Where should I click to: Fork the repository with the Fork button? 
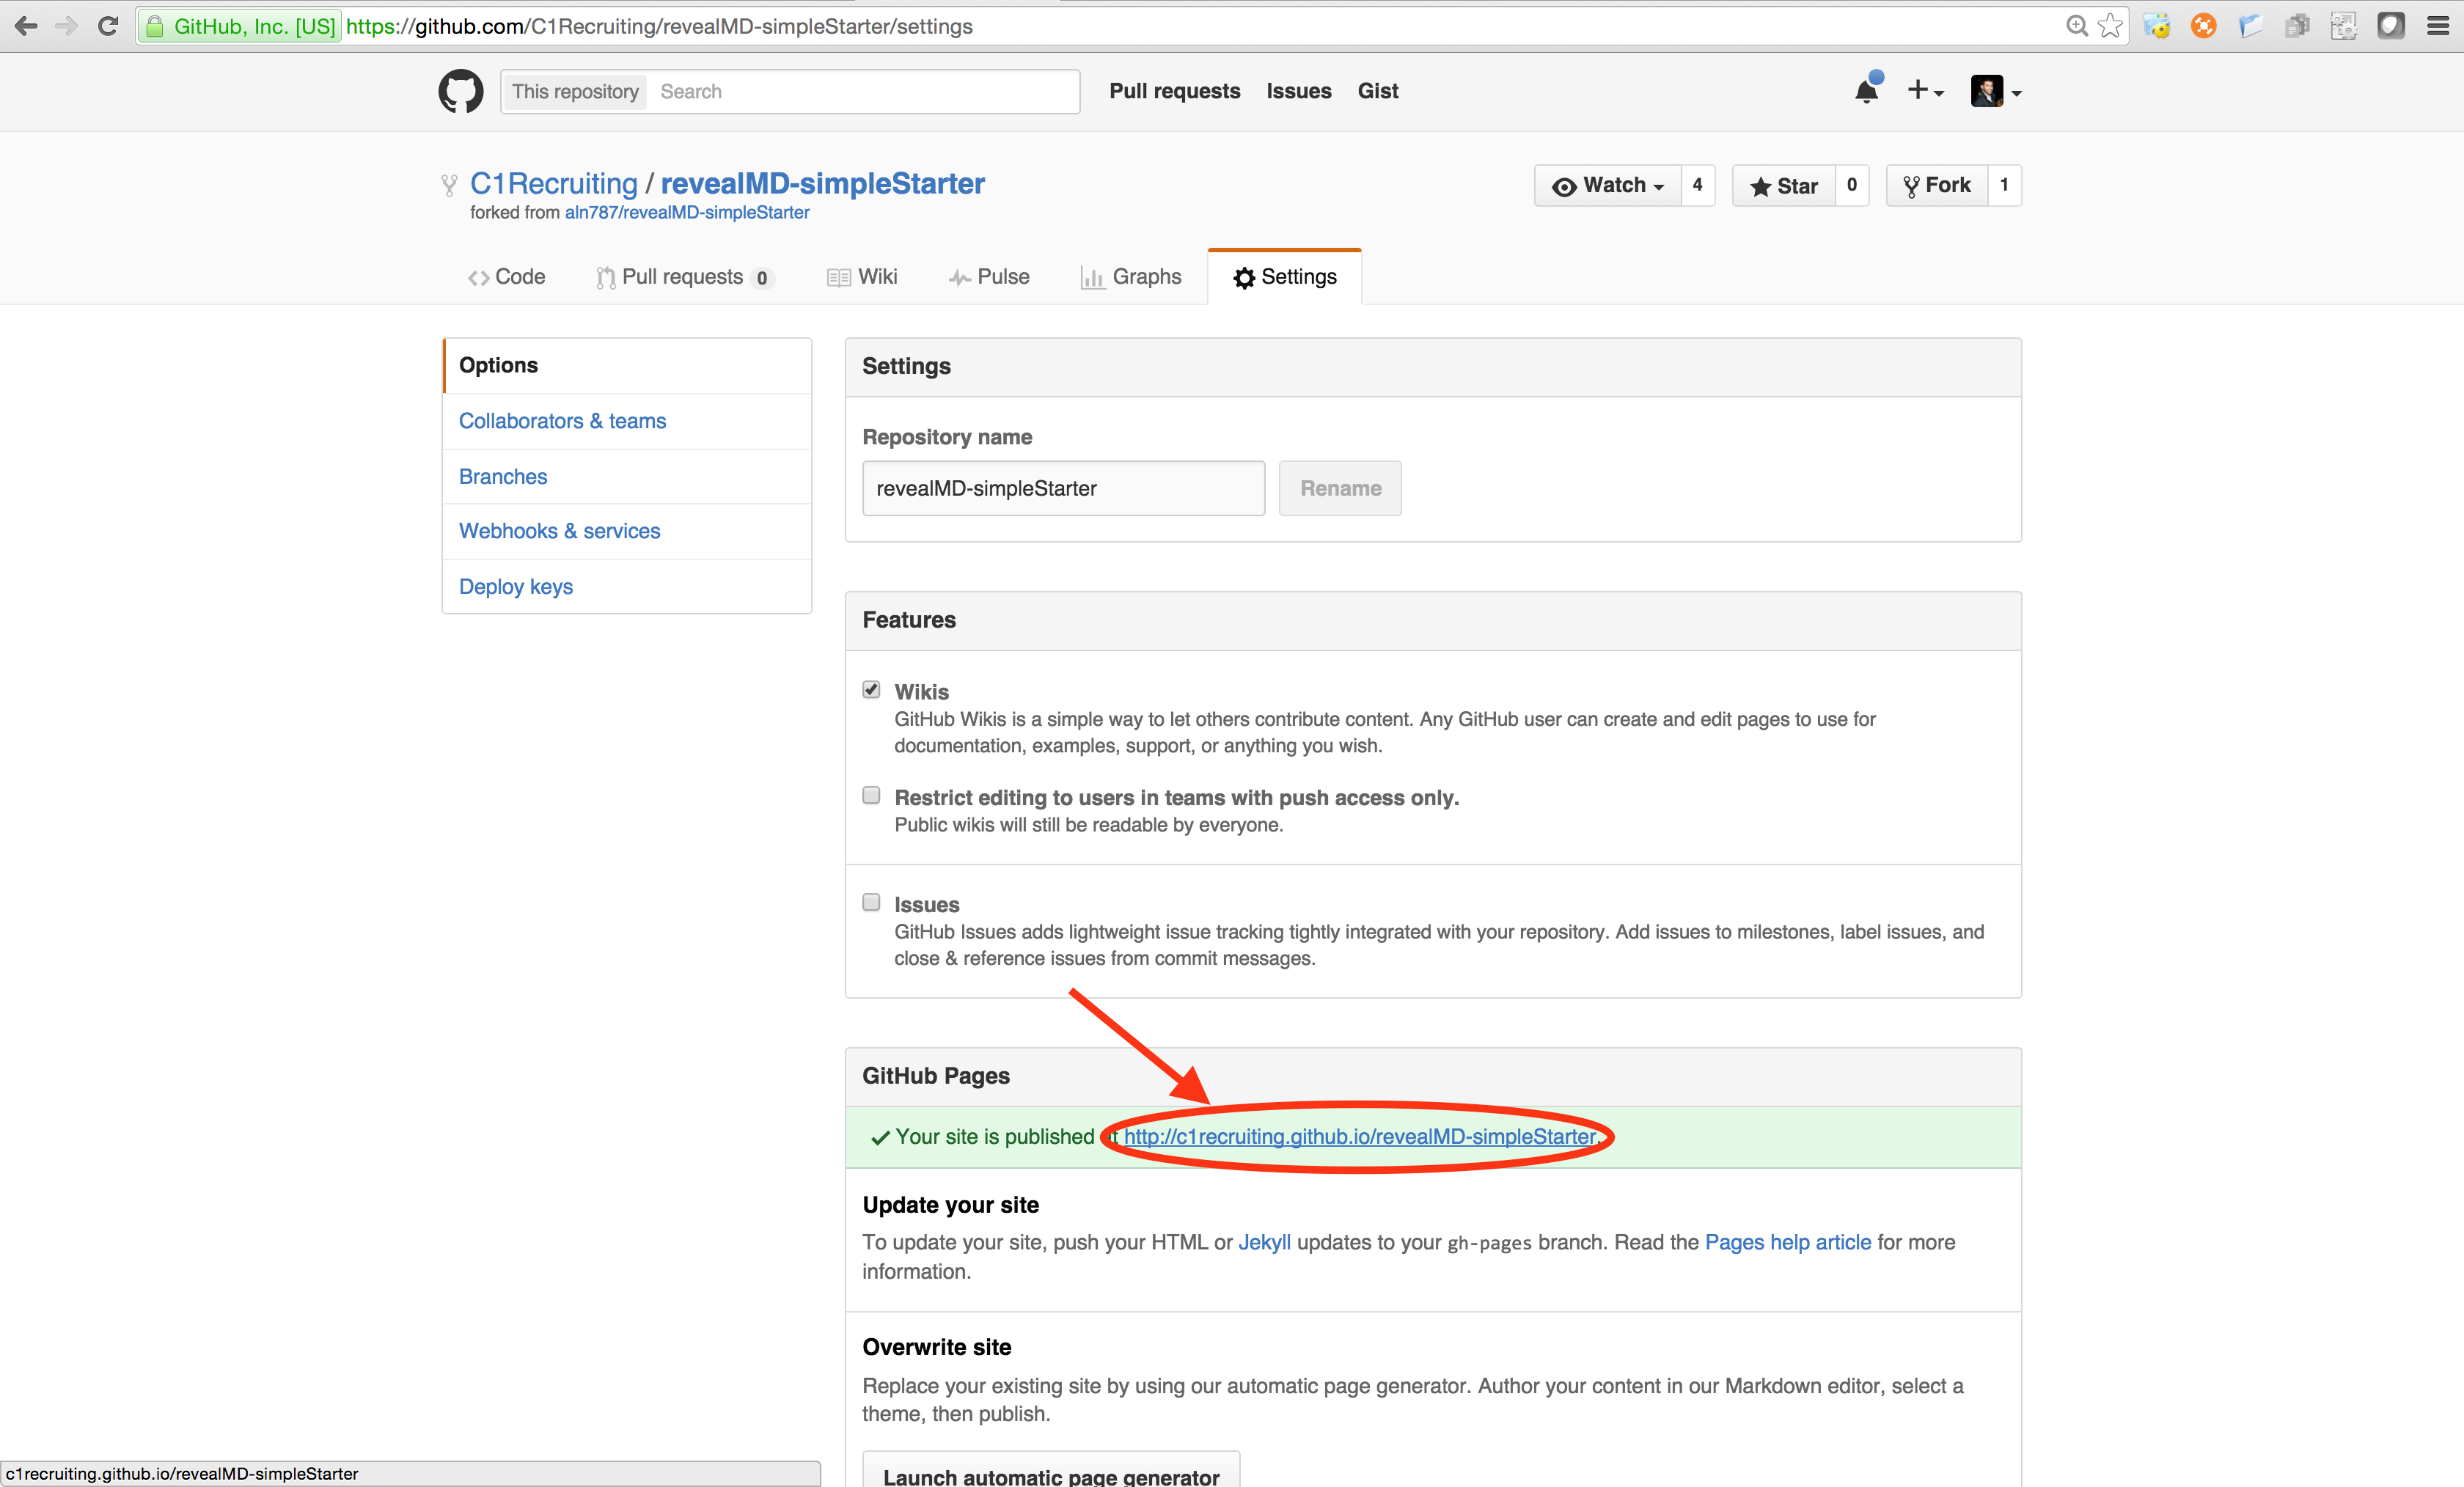[x=1937, y=186]
